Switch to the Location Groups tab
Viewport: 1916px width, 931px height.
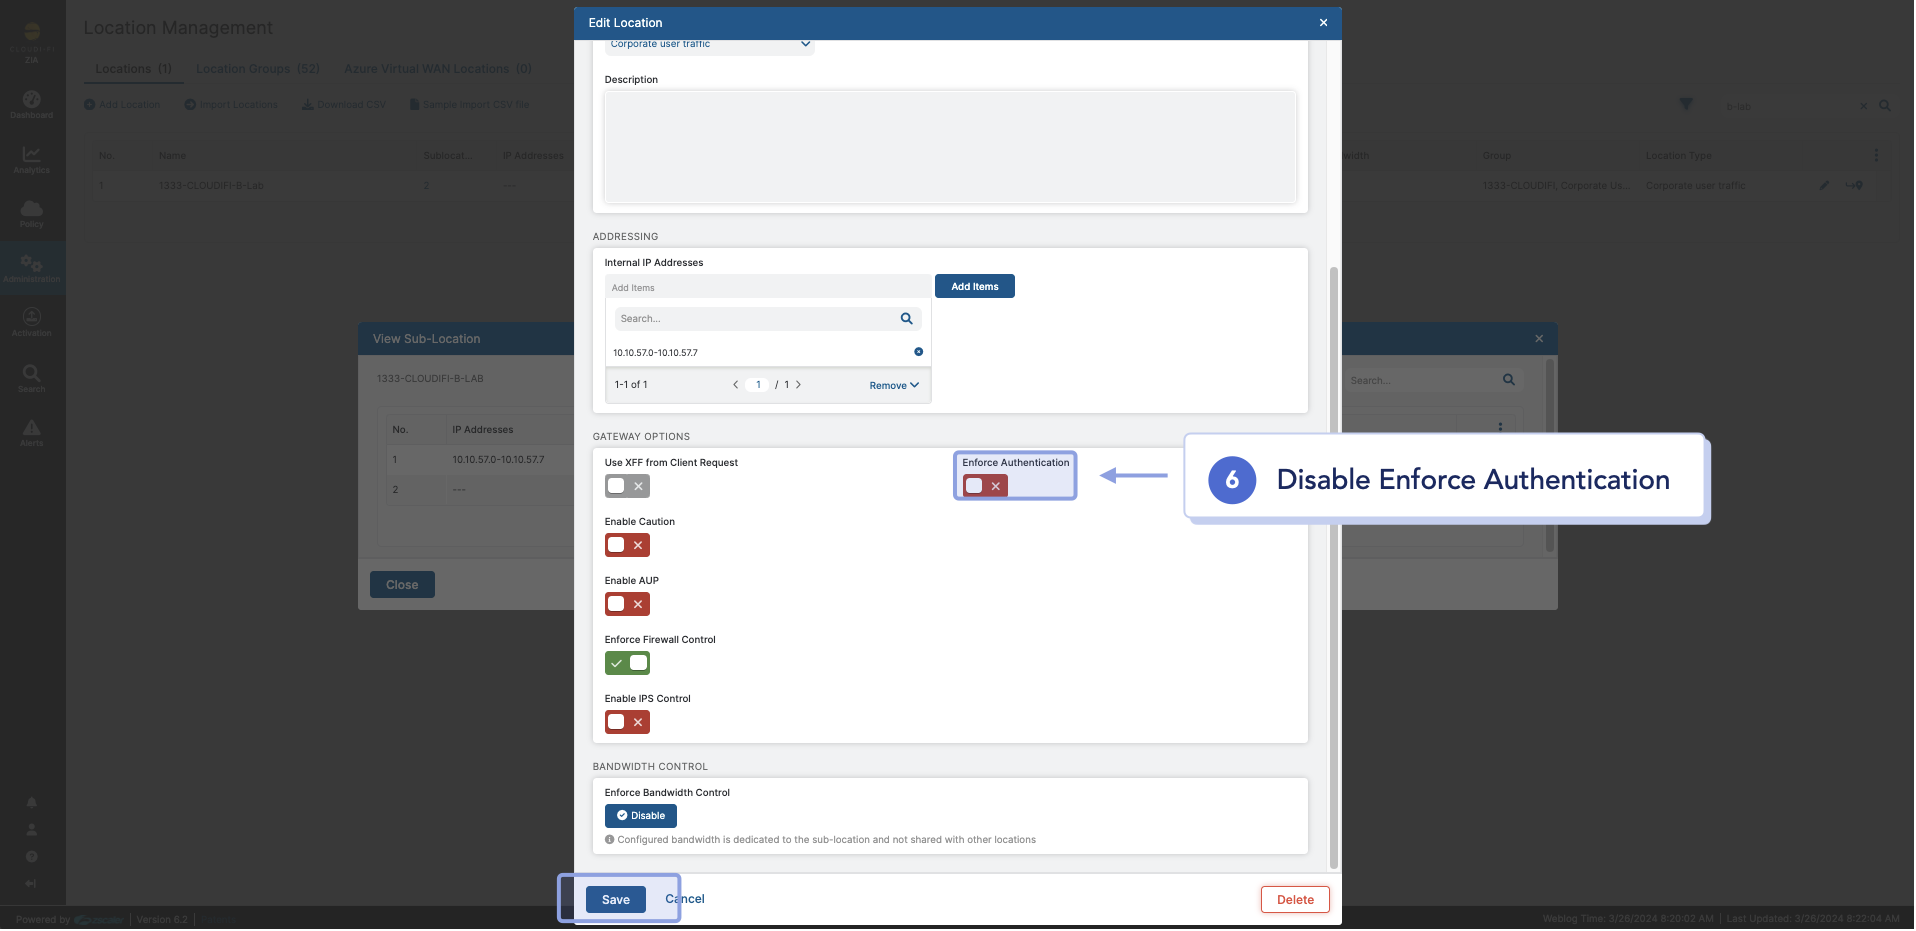point(257,69)
